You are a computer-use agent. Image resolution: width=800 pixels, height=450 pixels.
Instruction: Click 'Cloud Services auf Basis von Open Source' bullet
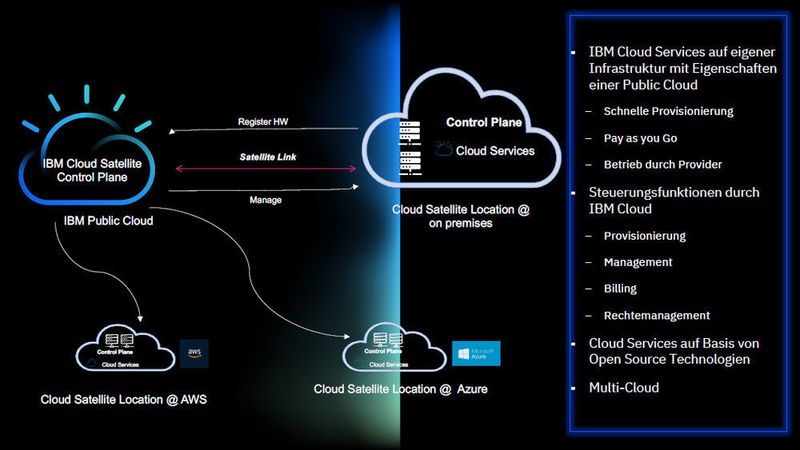tap(674, 351)
